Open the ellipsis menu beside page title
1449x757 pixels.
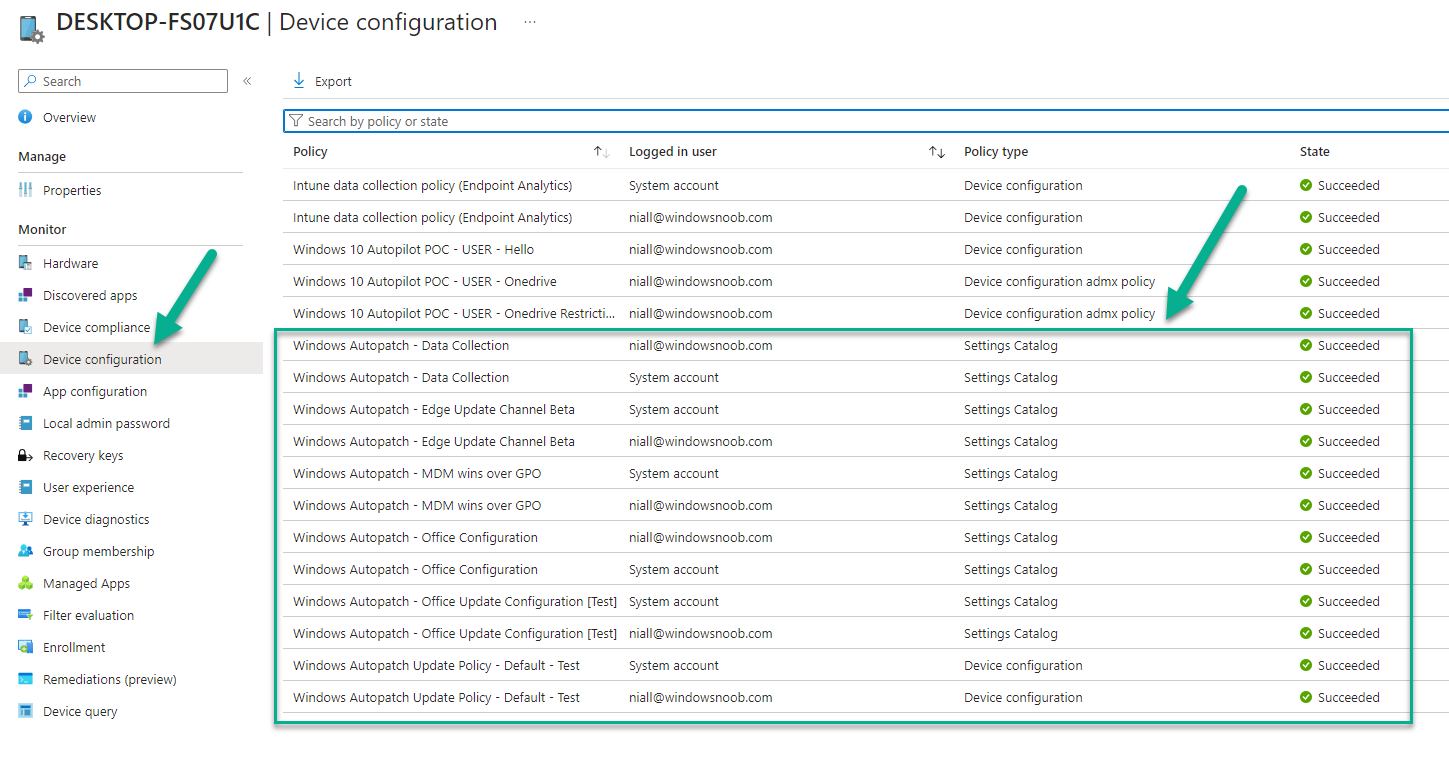[x=530, y=22]
